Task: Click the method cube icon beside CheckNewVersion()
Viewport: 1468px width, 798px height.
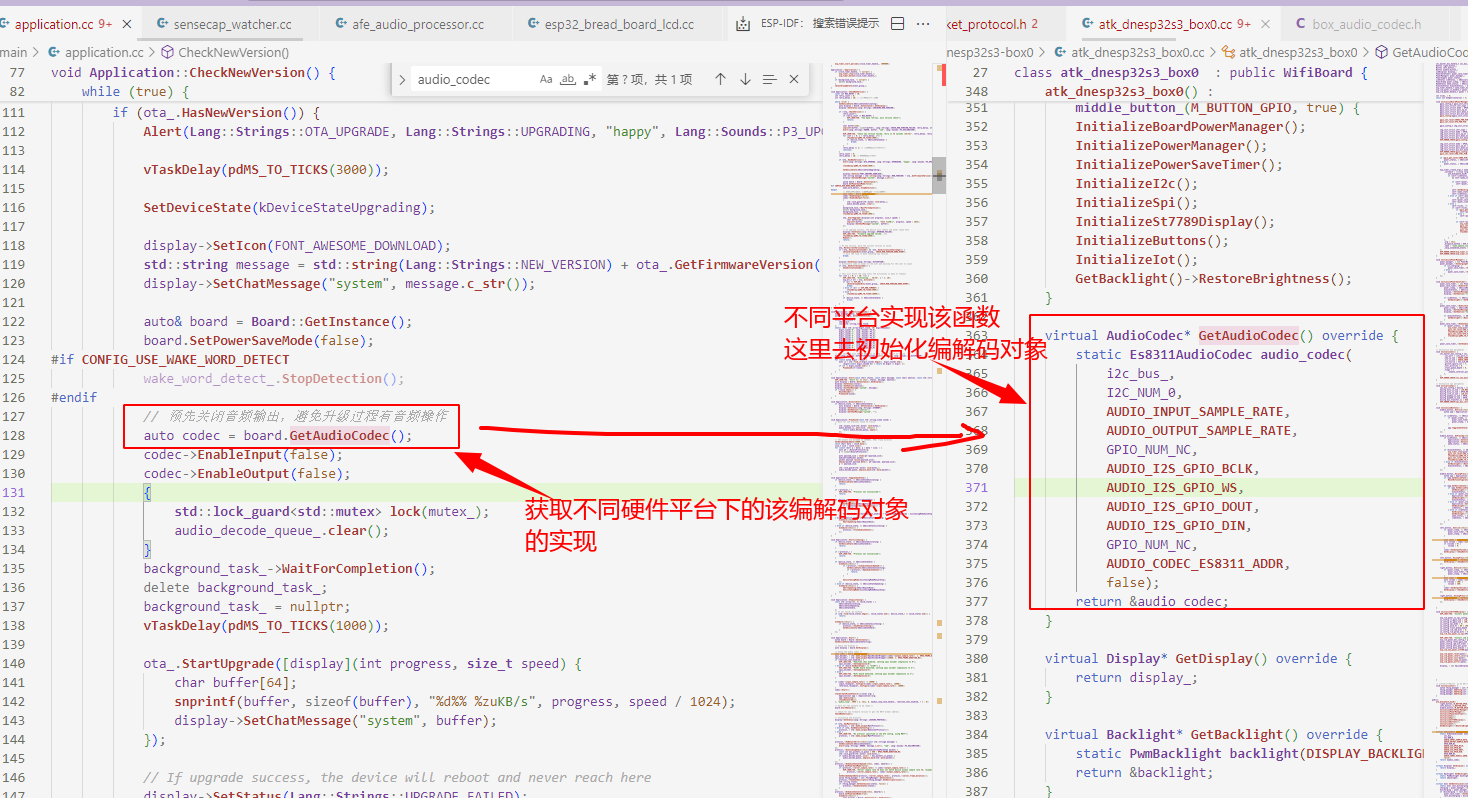Action: [x=167, y=52]
